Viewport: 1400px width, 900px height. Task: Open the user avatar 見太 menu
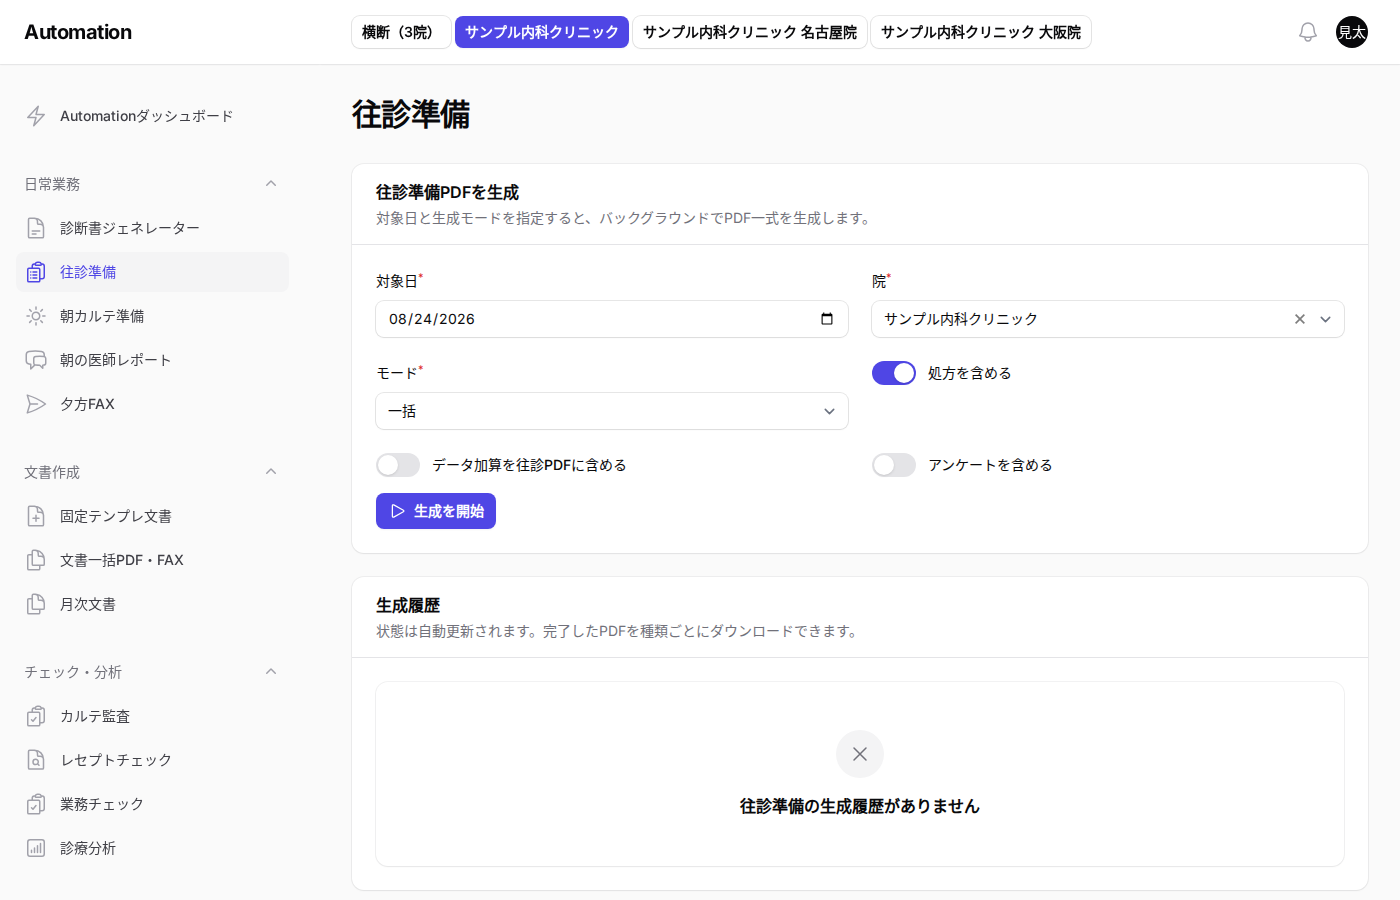coord(1352,32)
